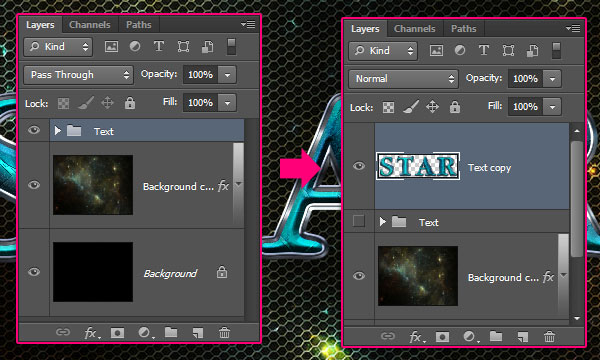Click link layers icon in right panel
600x360 pixels.
tap(388, 336)
